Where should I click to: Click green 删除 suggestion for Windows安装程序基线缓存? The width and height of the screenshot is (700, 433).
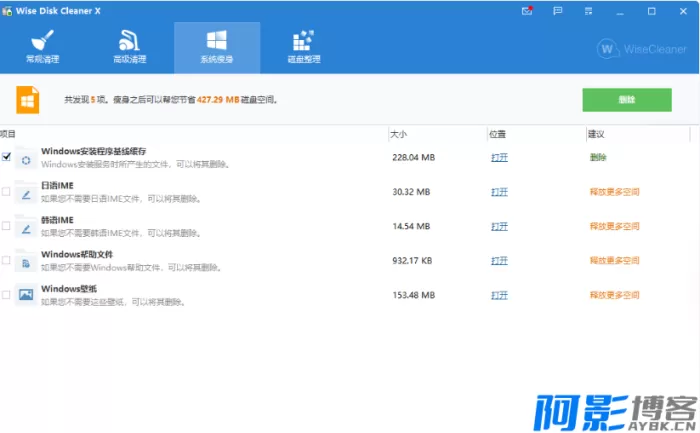598,158
